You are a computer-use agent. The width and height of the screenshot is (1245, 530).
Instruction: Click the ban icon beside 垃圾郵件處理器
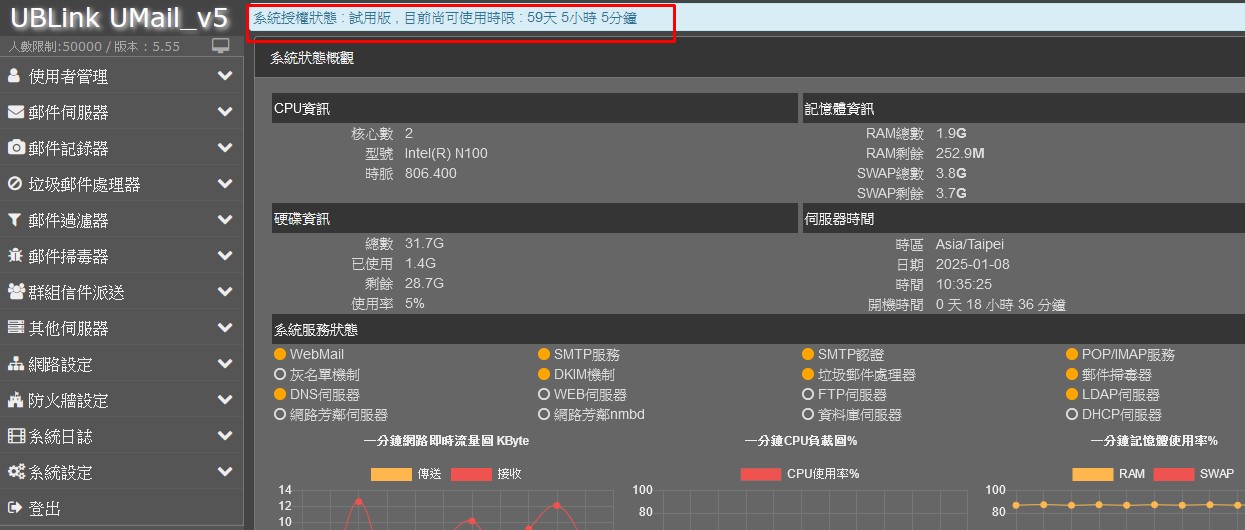[x=15, y=184]
